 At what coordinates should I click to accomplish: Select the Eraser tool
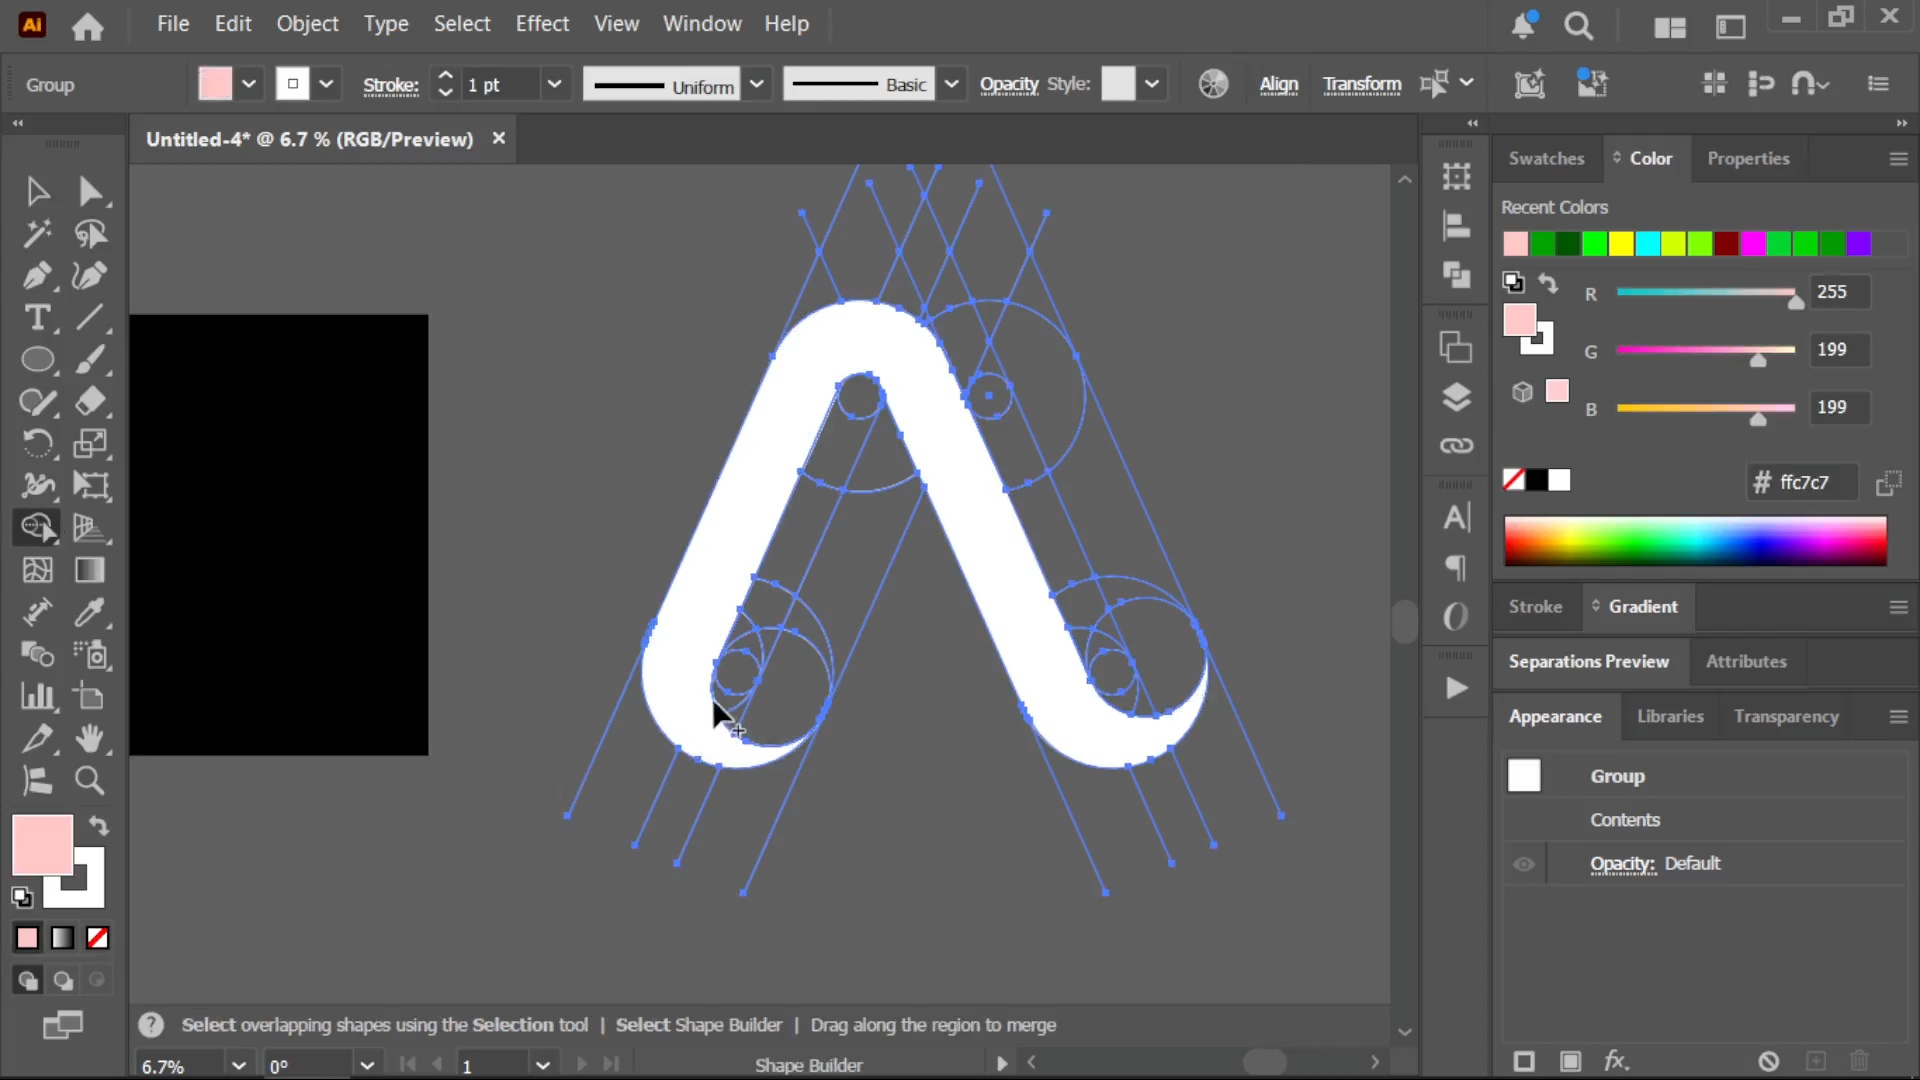click(90, 402)
